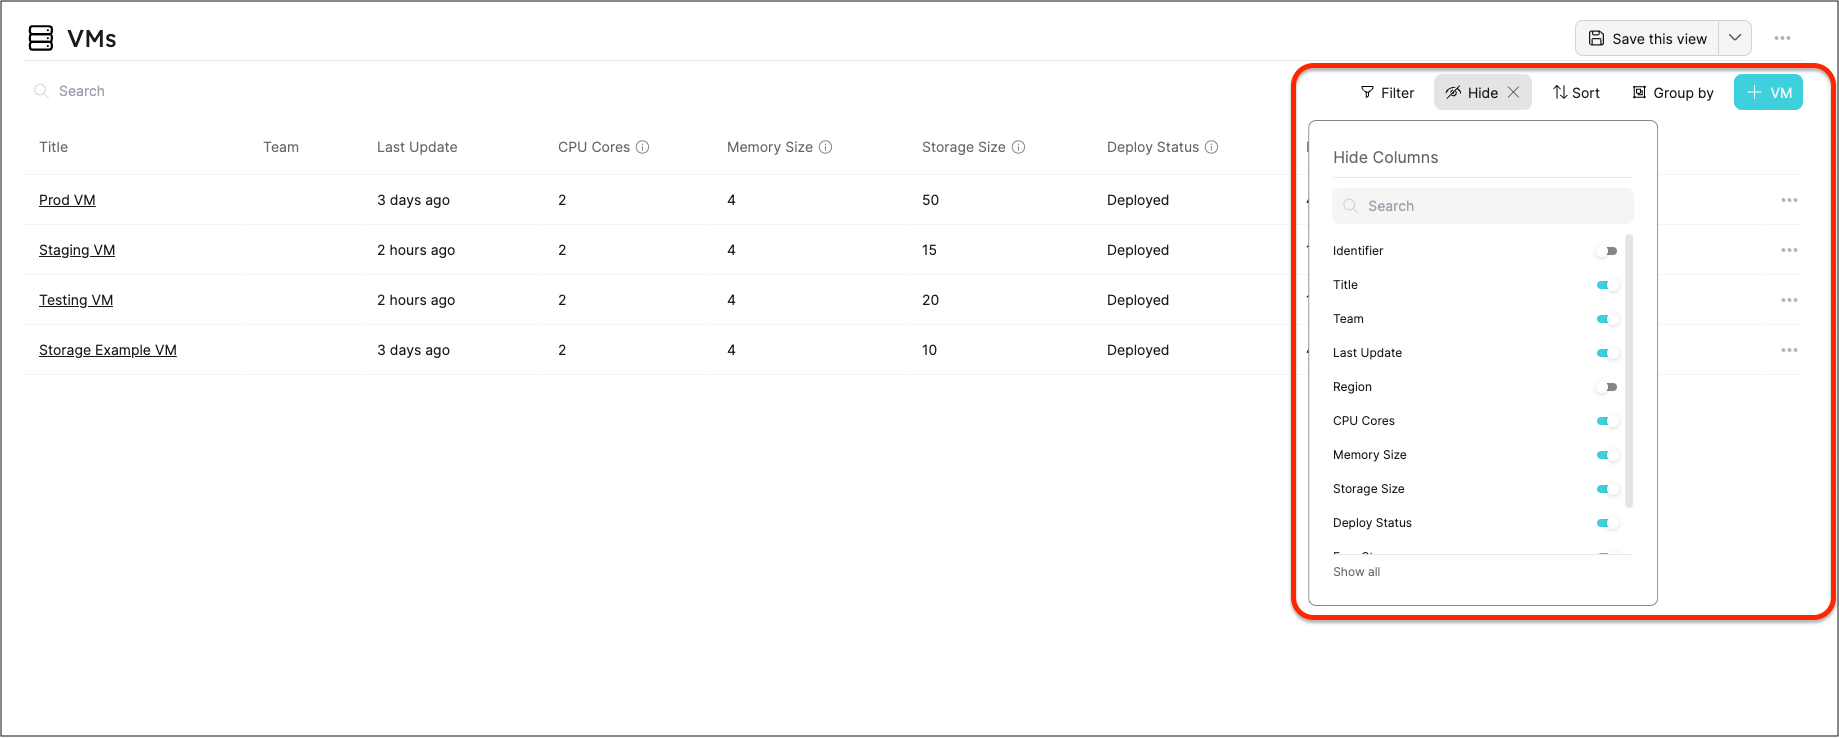Open the Prod VM link
Viewport: 1839px width, 738px height.
[67, 200]
